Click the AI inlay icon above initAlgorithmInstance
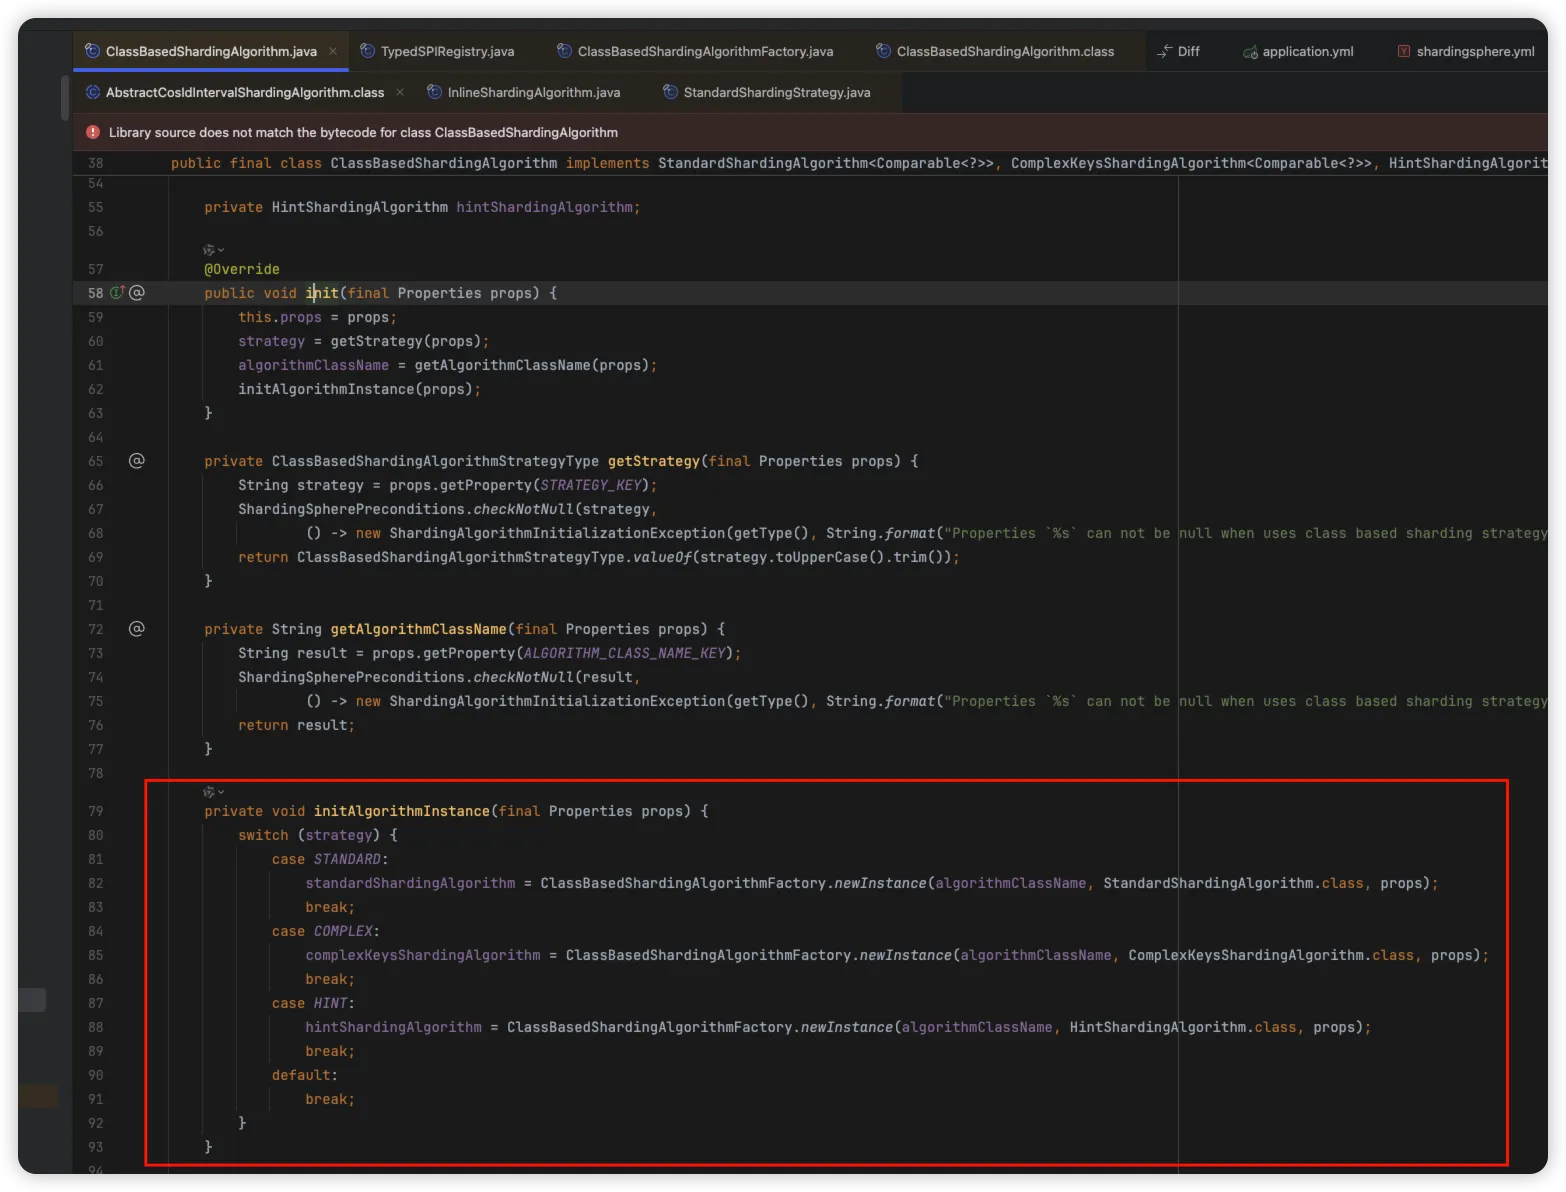The height and width of the screenshot is (1192, 1566). tap(209, 792)
